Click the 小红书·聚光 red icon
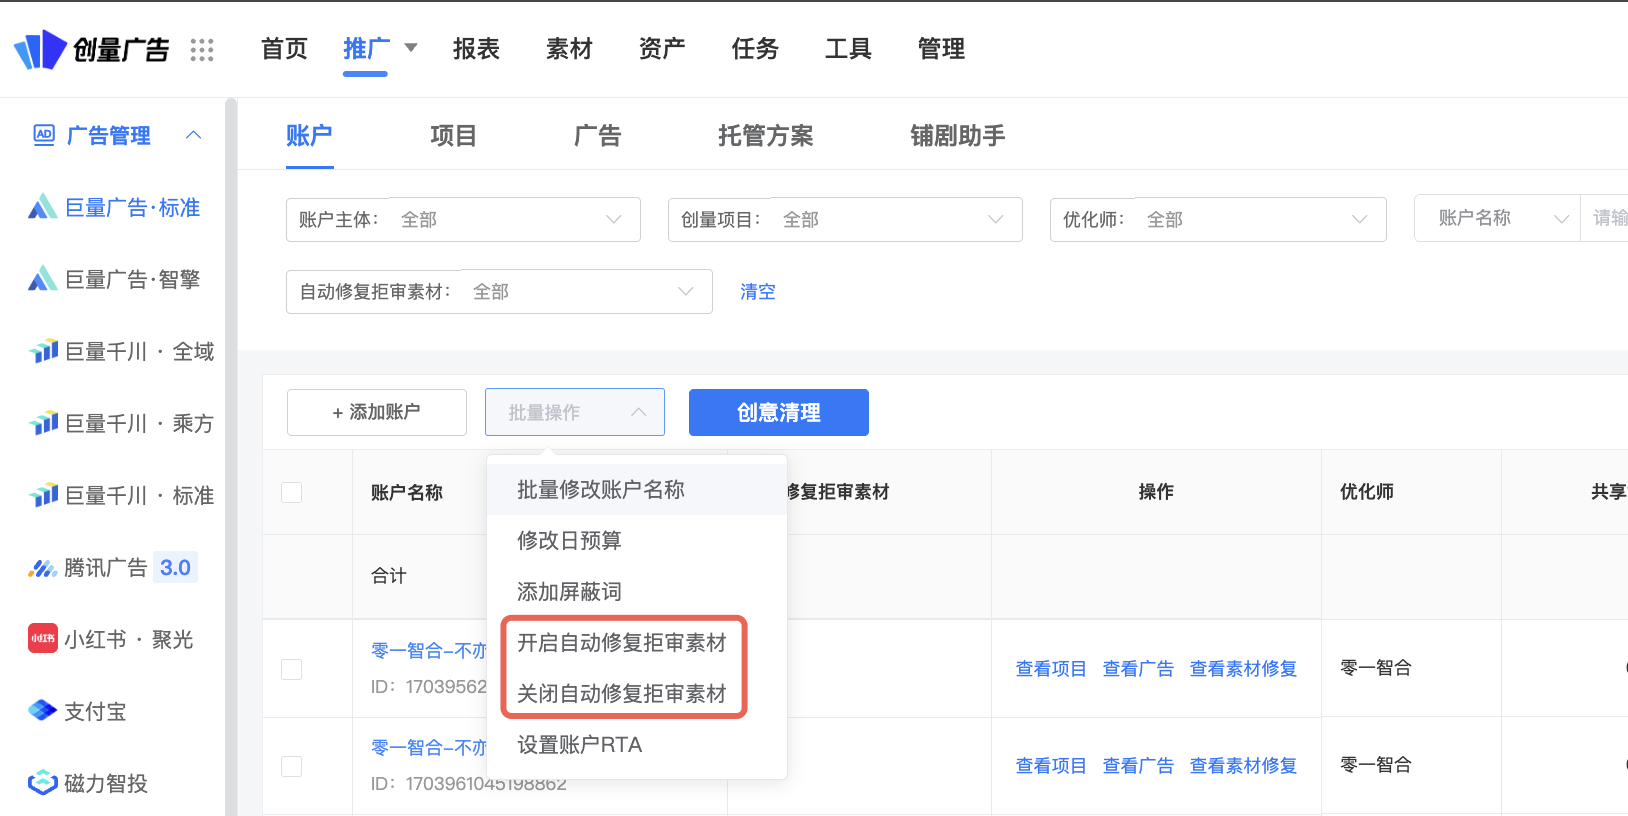Image resolution: width=1628 pixels, height=816 pixels. click(x=43, y=638)
